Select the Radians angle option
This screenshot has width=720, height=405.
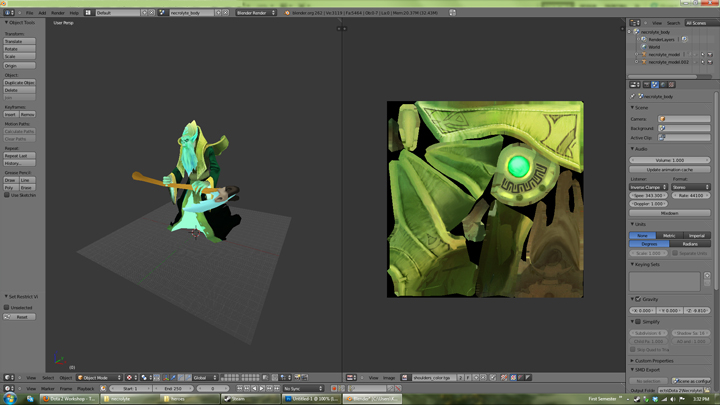click(690, 244)
